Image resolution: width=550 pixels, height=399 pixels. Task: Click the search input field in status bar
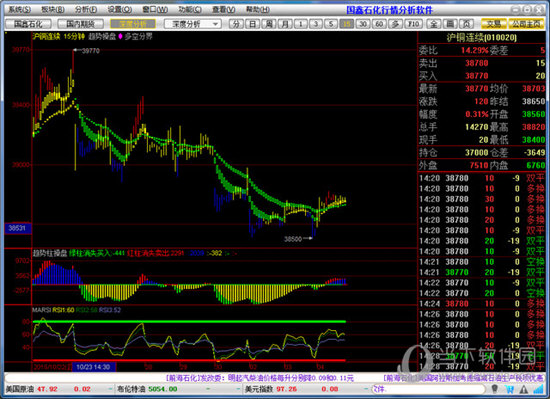tap(429, 389)
